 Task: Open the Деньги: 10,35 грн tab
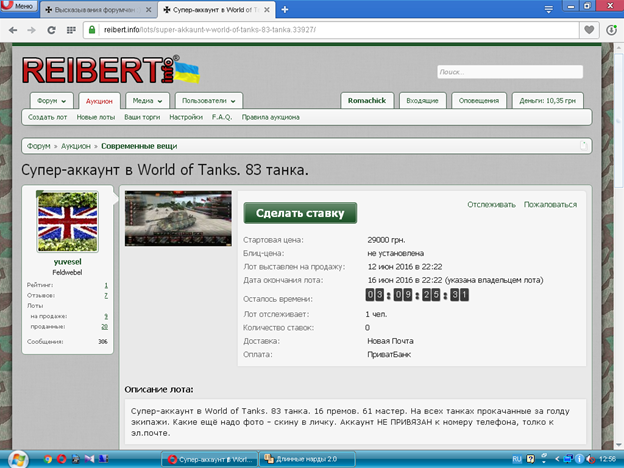point(548,101)
